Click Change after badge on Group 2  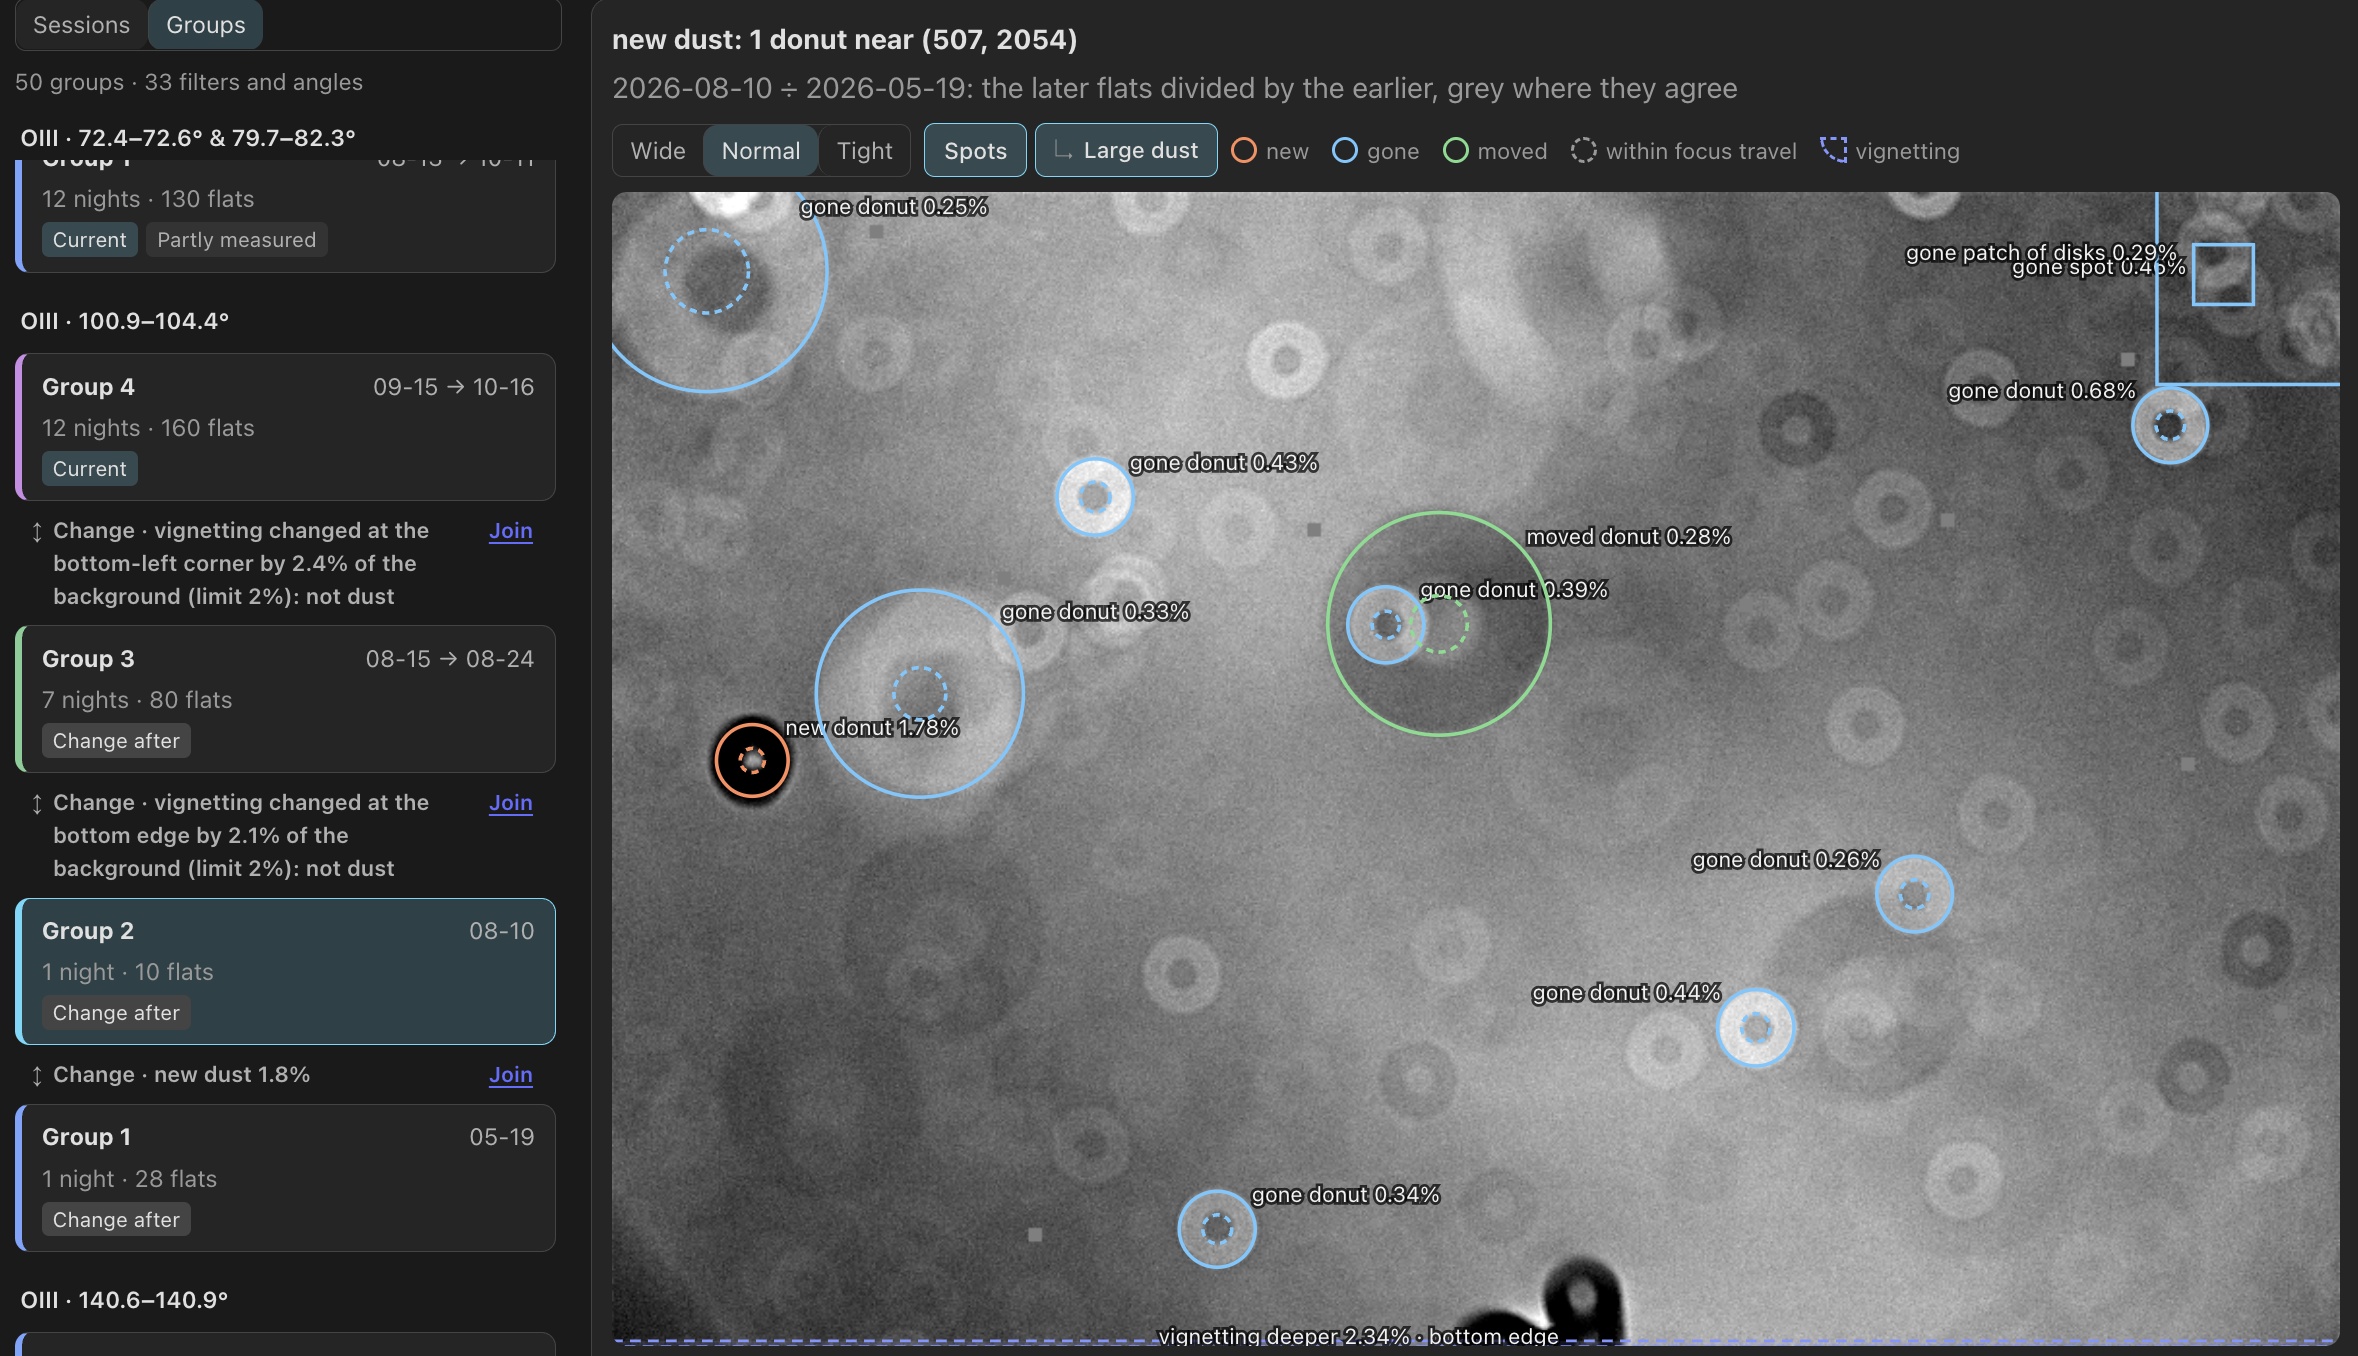(116, 1013)
